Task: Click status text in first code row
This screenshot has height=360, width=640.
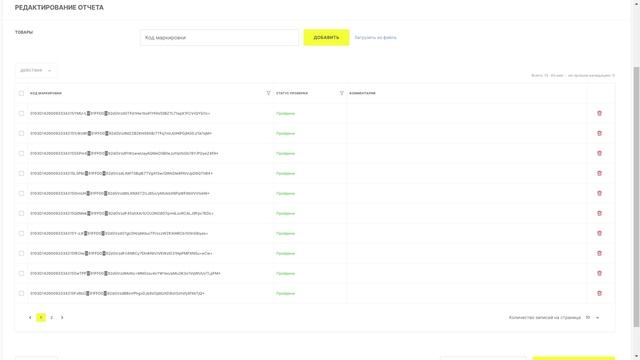Action: click(x=285, y=113)
